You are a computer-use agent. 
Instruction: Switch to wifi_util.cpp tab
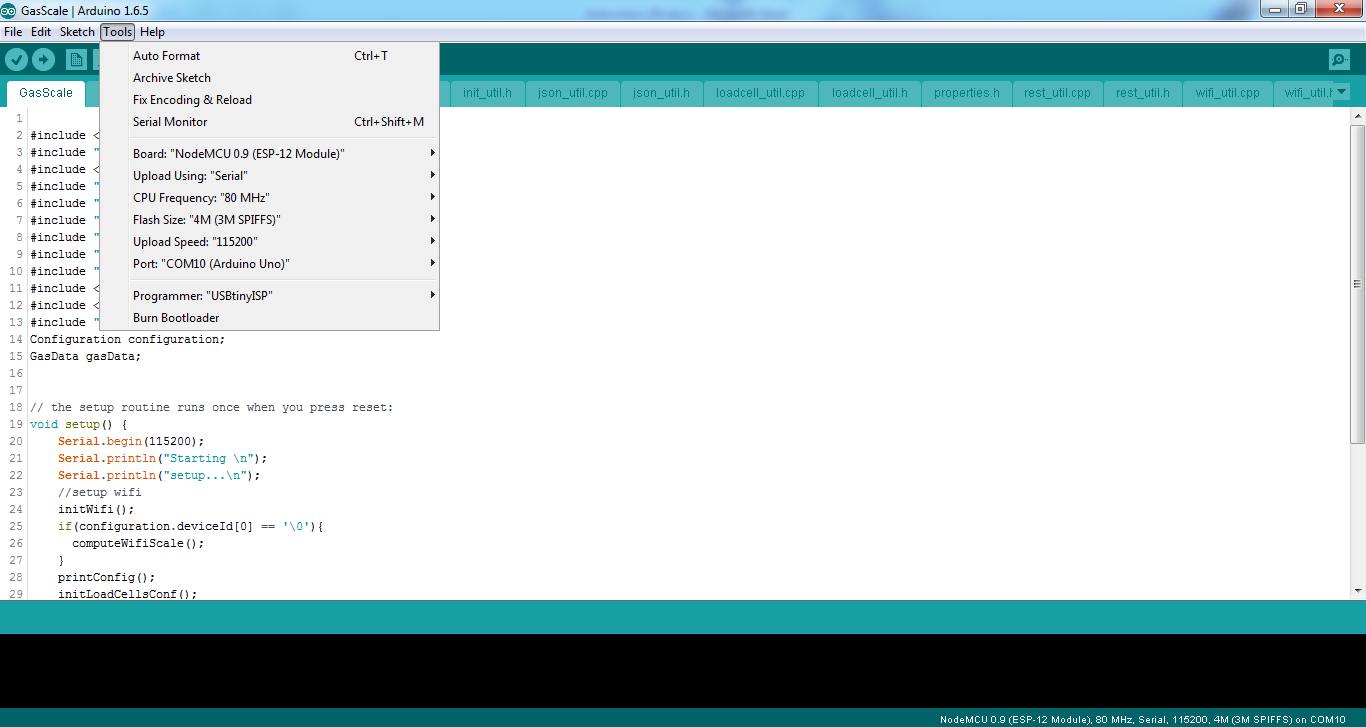(1227, 93)
